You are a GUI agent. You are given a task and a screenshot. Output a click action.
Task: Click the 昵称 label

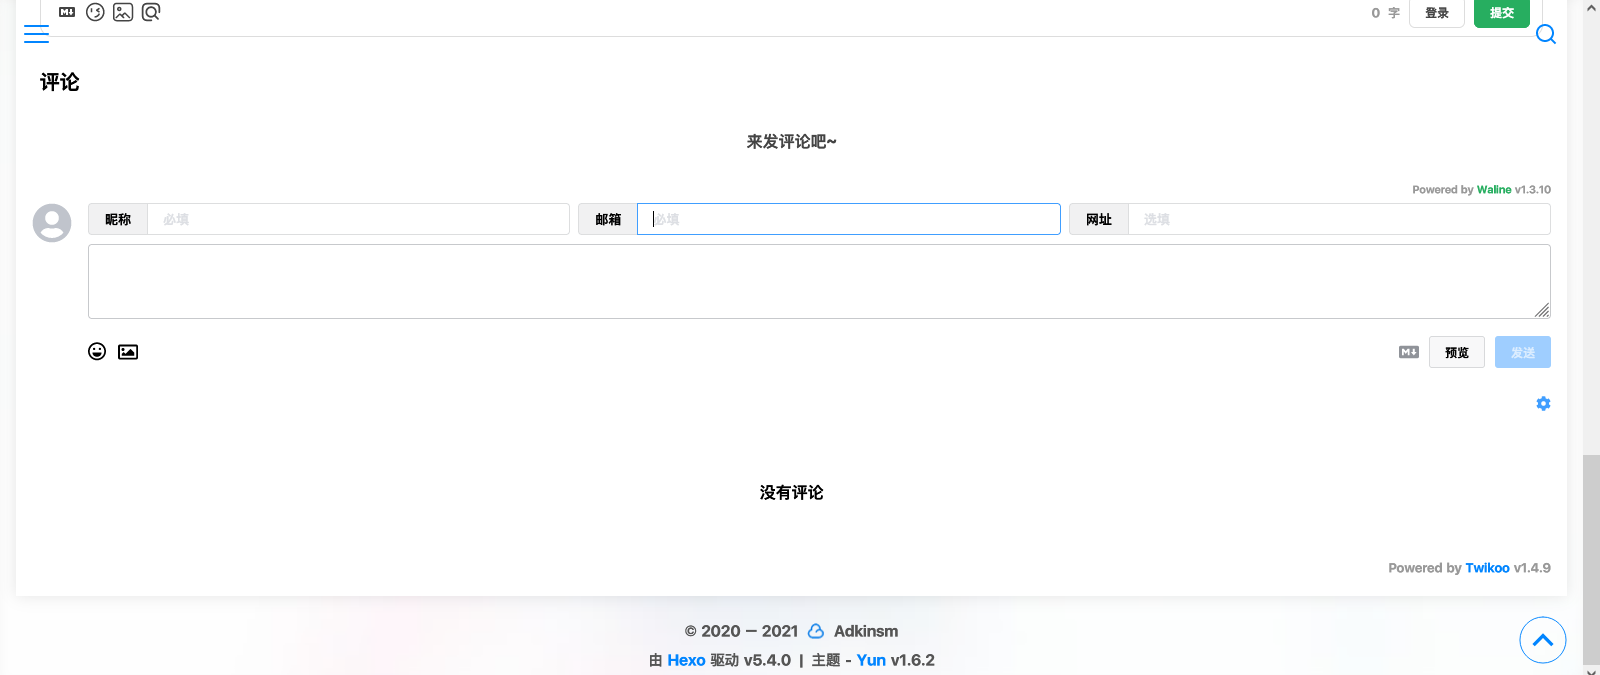click(x=118, y=219)
